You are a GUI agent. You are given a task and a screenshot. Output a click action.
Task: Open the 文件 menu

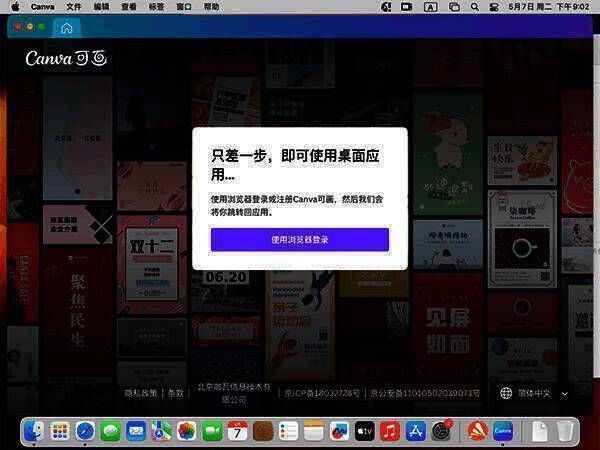pyautogui.click(x=73, y=7)
